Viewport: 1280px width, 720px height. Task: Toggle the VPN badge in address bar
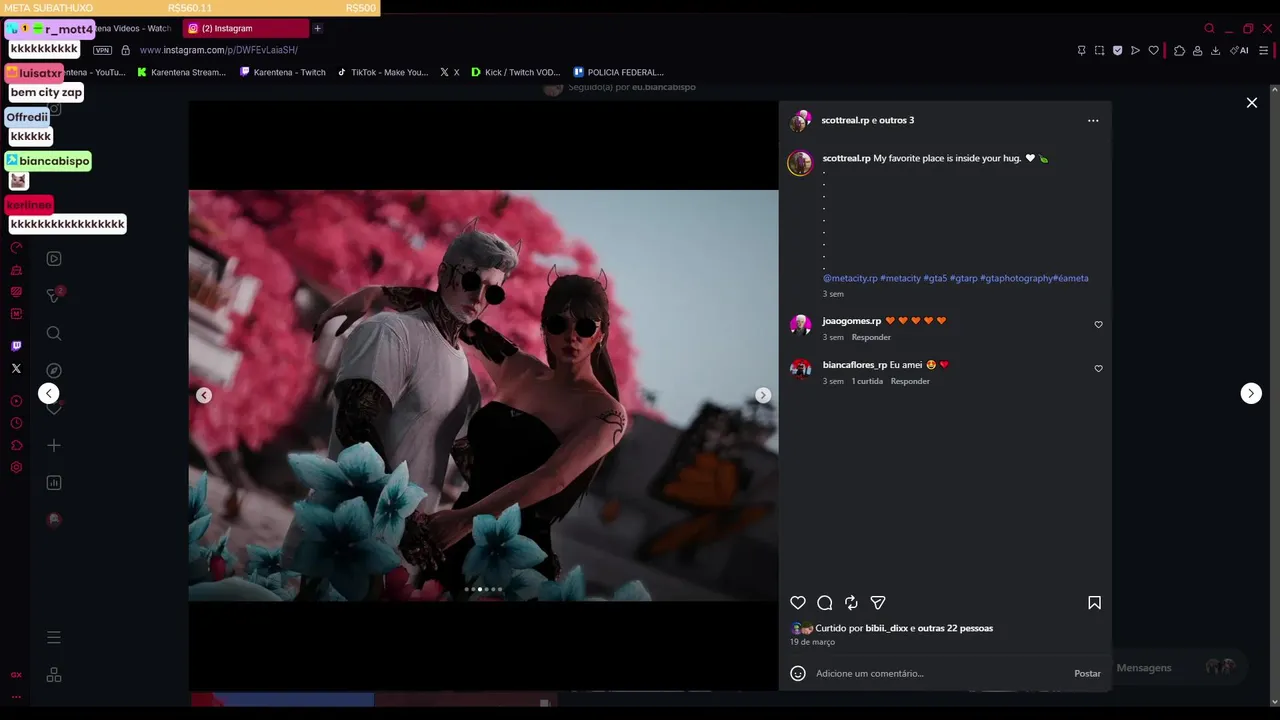point(102,50)
